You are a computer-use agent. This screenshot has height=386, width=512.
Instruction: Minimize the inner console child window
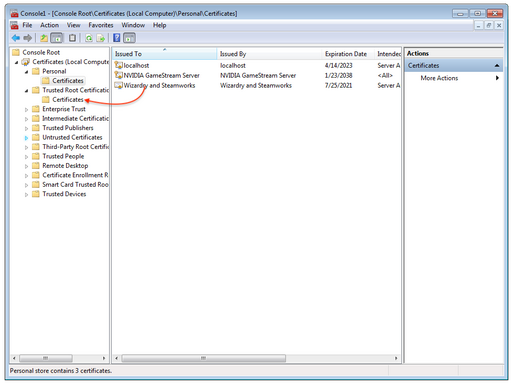coord(478,25)
